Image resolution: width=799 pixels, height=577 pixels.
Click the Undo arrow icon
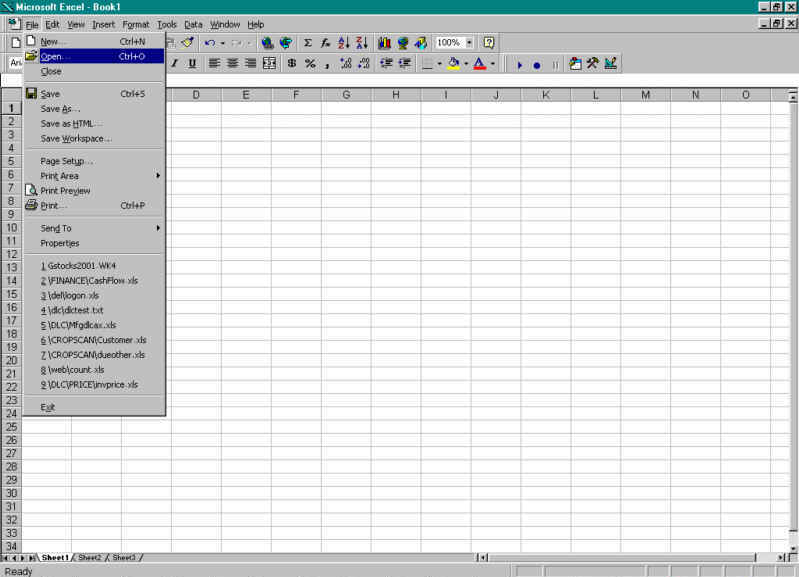coord(209,43)
